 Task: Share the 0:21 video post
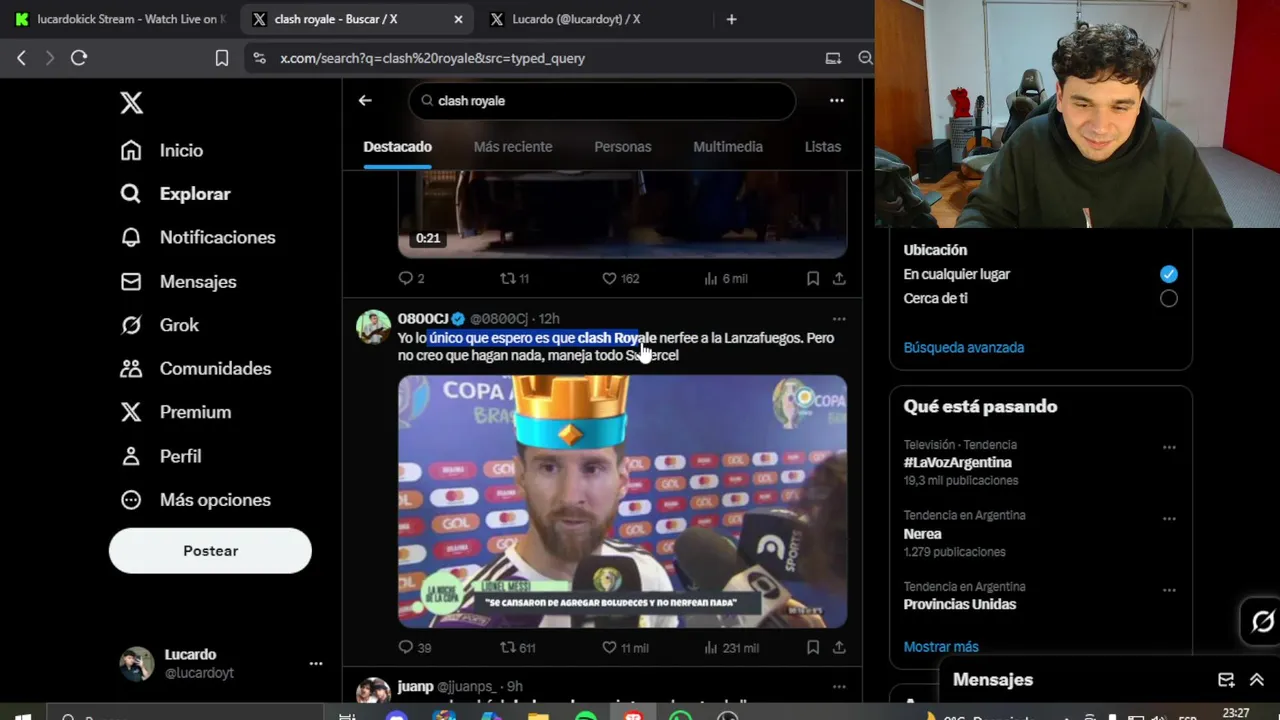click(839, 278)
